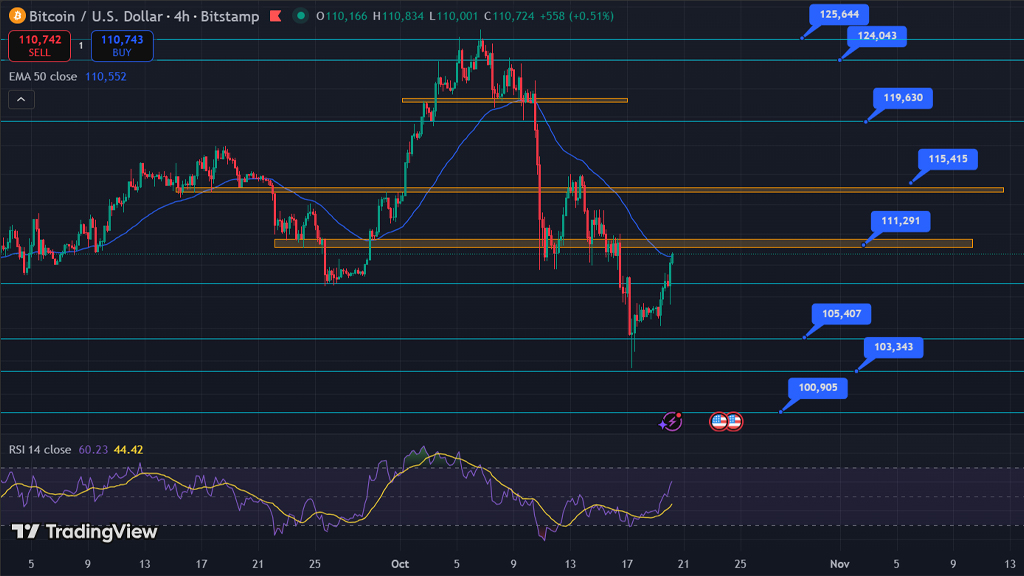Select the 119,630 price callout label

click(x=903, y=98)
